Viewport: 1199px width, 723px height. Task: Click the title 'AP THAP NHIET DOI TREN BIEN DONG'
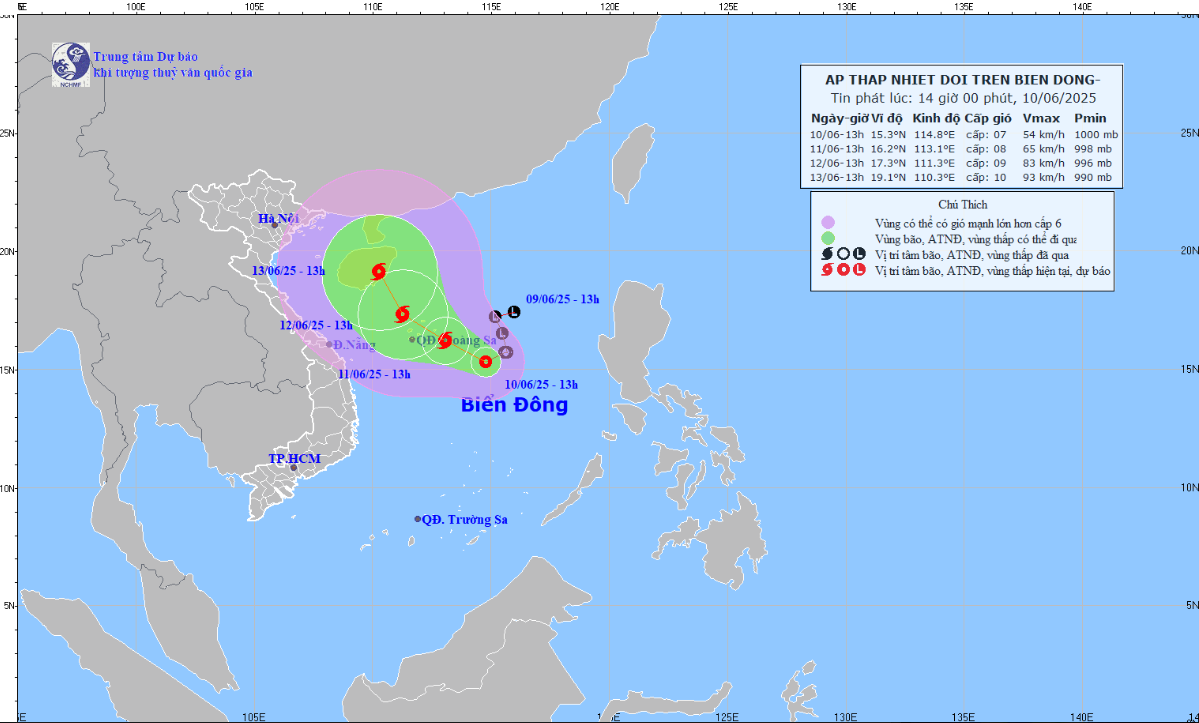(x=963, y=79)
